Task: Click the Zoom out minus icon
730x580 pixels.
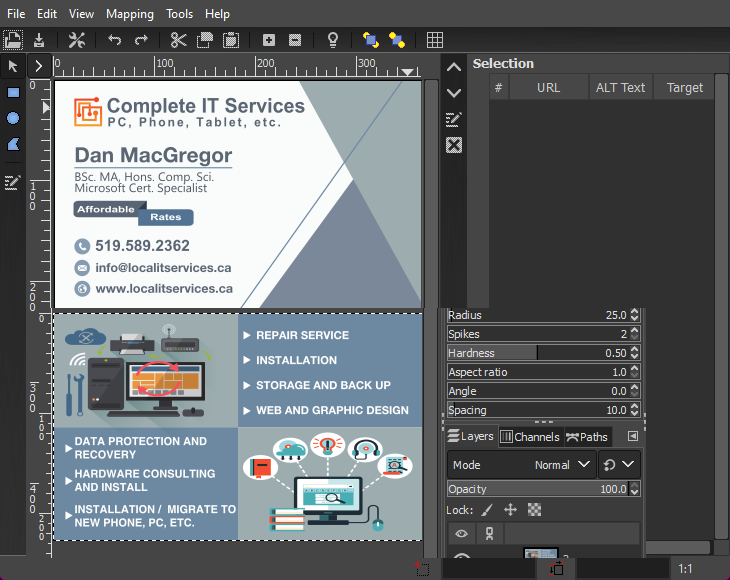Action: click(295, 40)
